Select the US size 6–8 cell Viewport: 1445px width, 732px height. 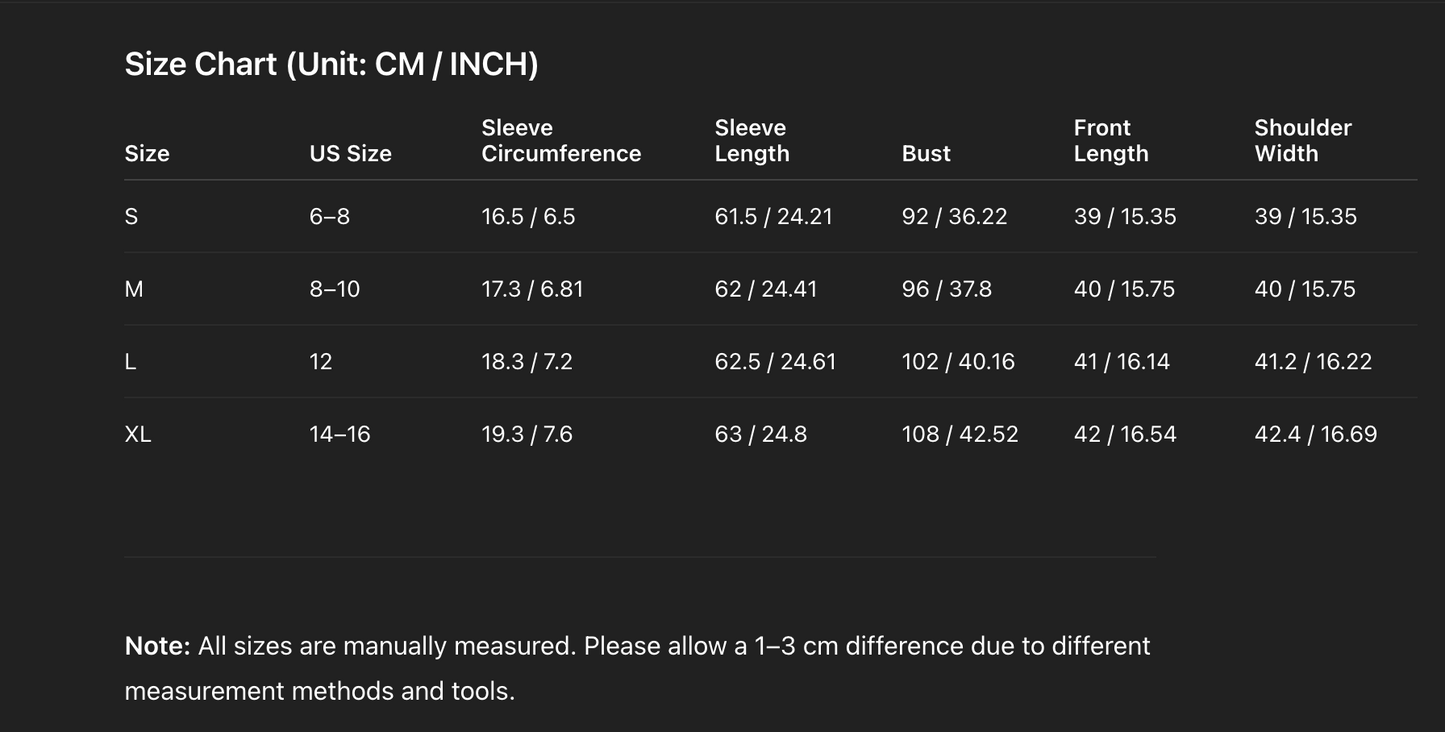330,216
